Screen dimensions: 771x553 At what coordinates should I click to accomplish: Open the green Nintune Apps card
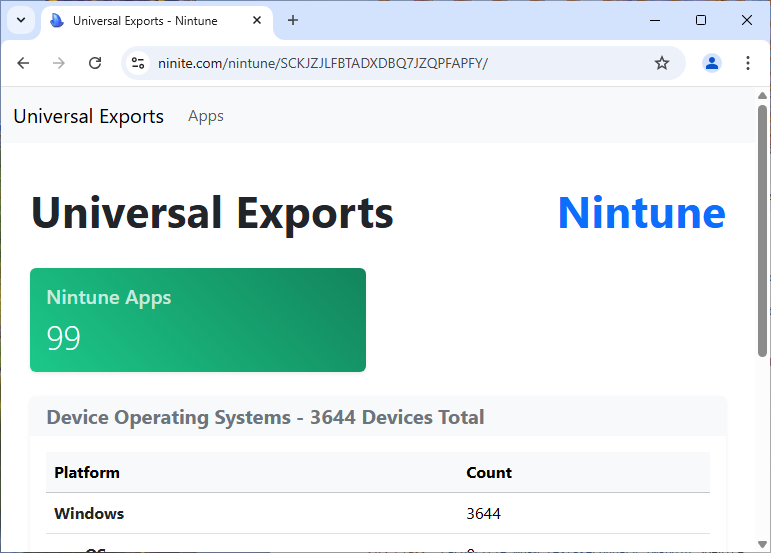(197, 320)
